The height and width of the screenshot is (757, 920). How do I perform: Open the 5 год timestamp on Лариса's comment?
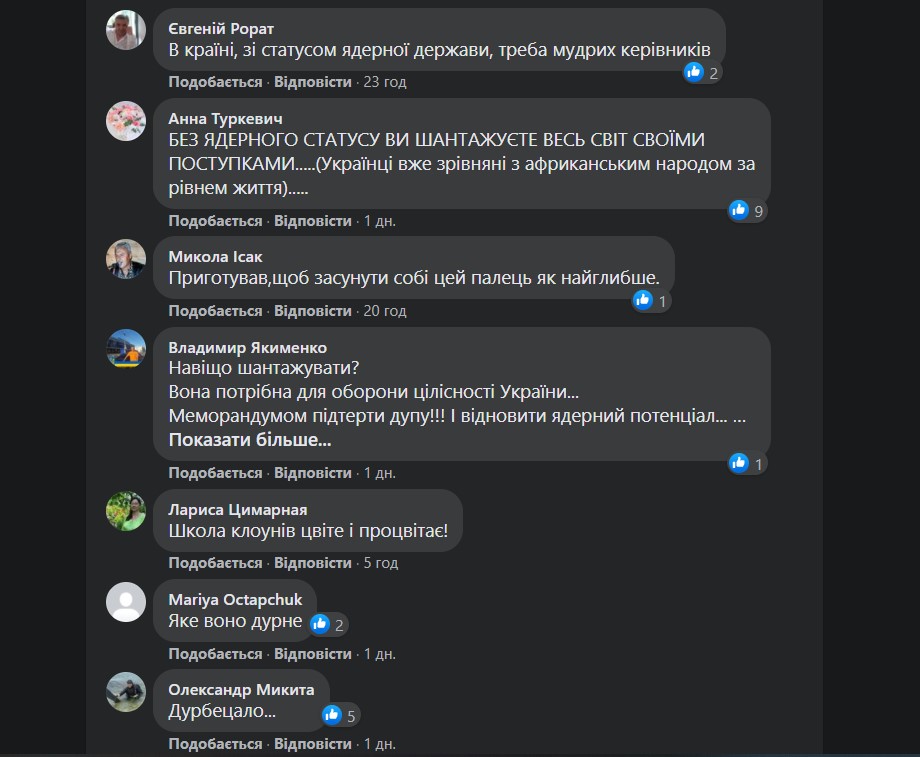point(381,563)
